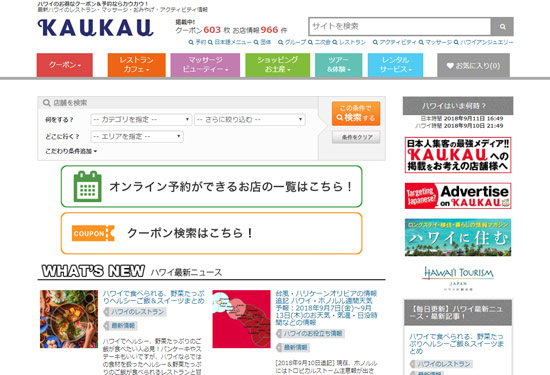Open the レストラン カフェ menu
Screen dimensions: 550x375
tap(136, 65)
